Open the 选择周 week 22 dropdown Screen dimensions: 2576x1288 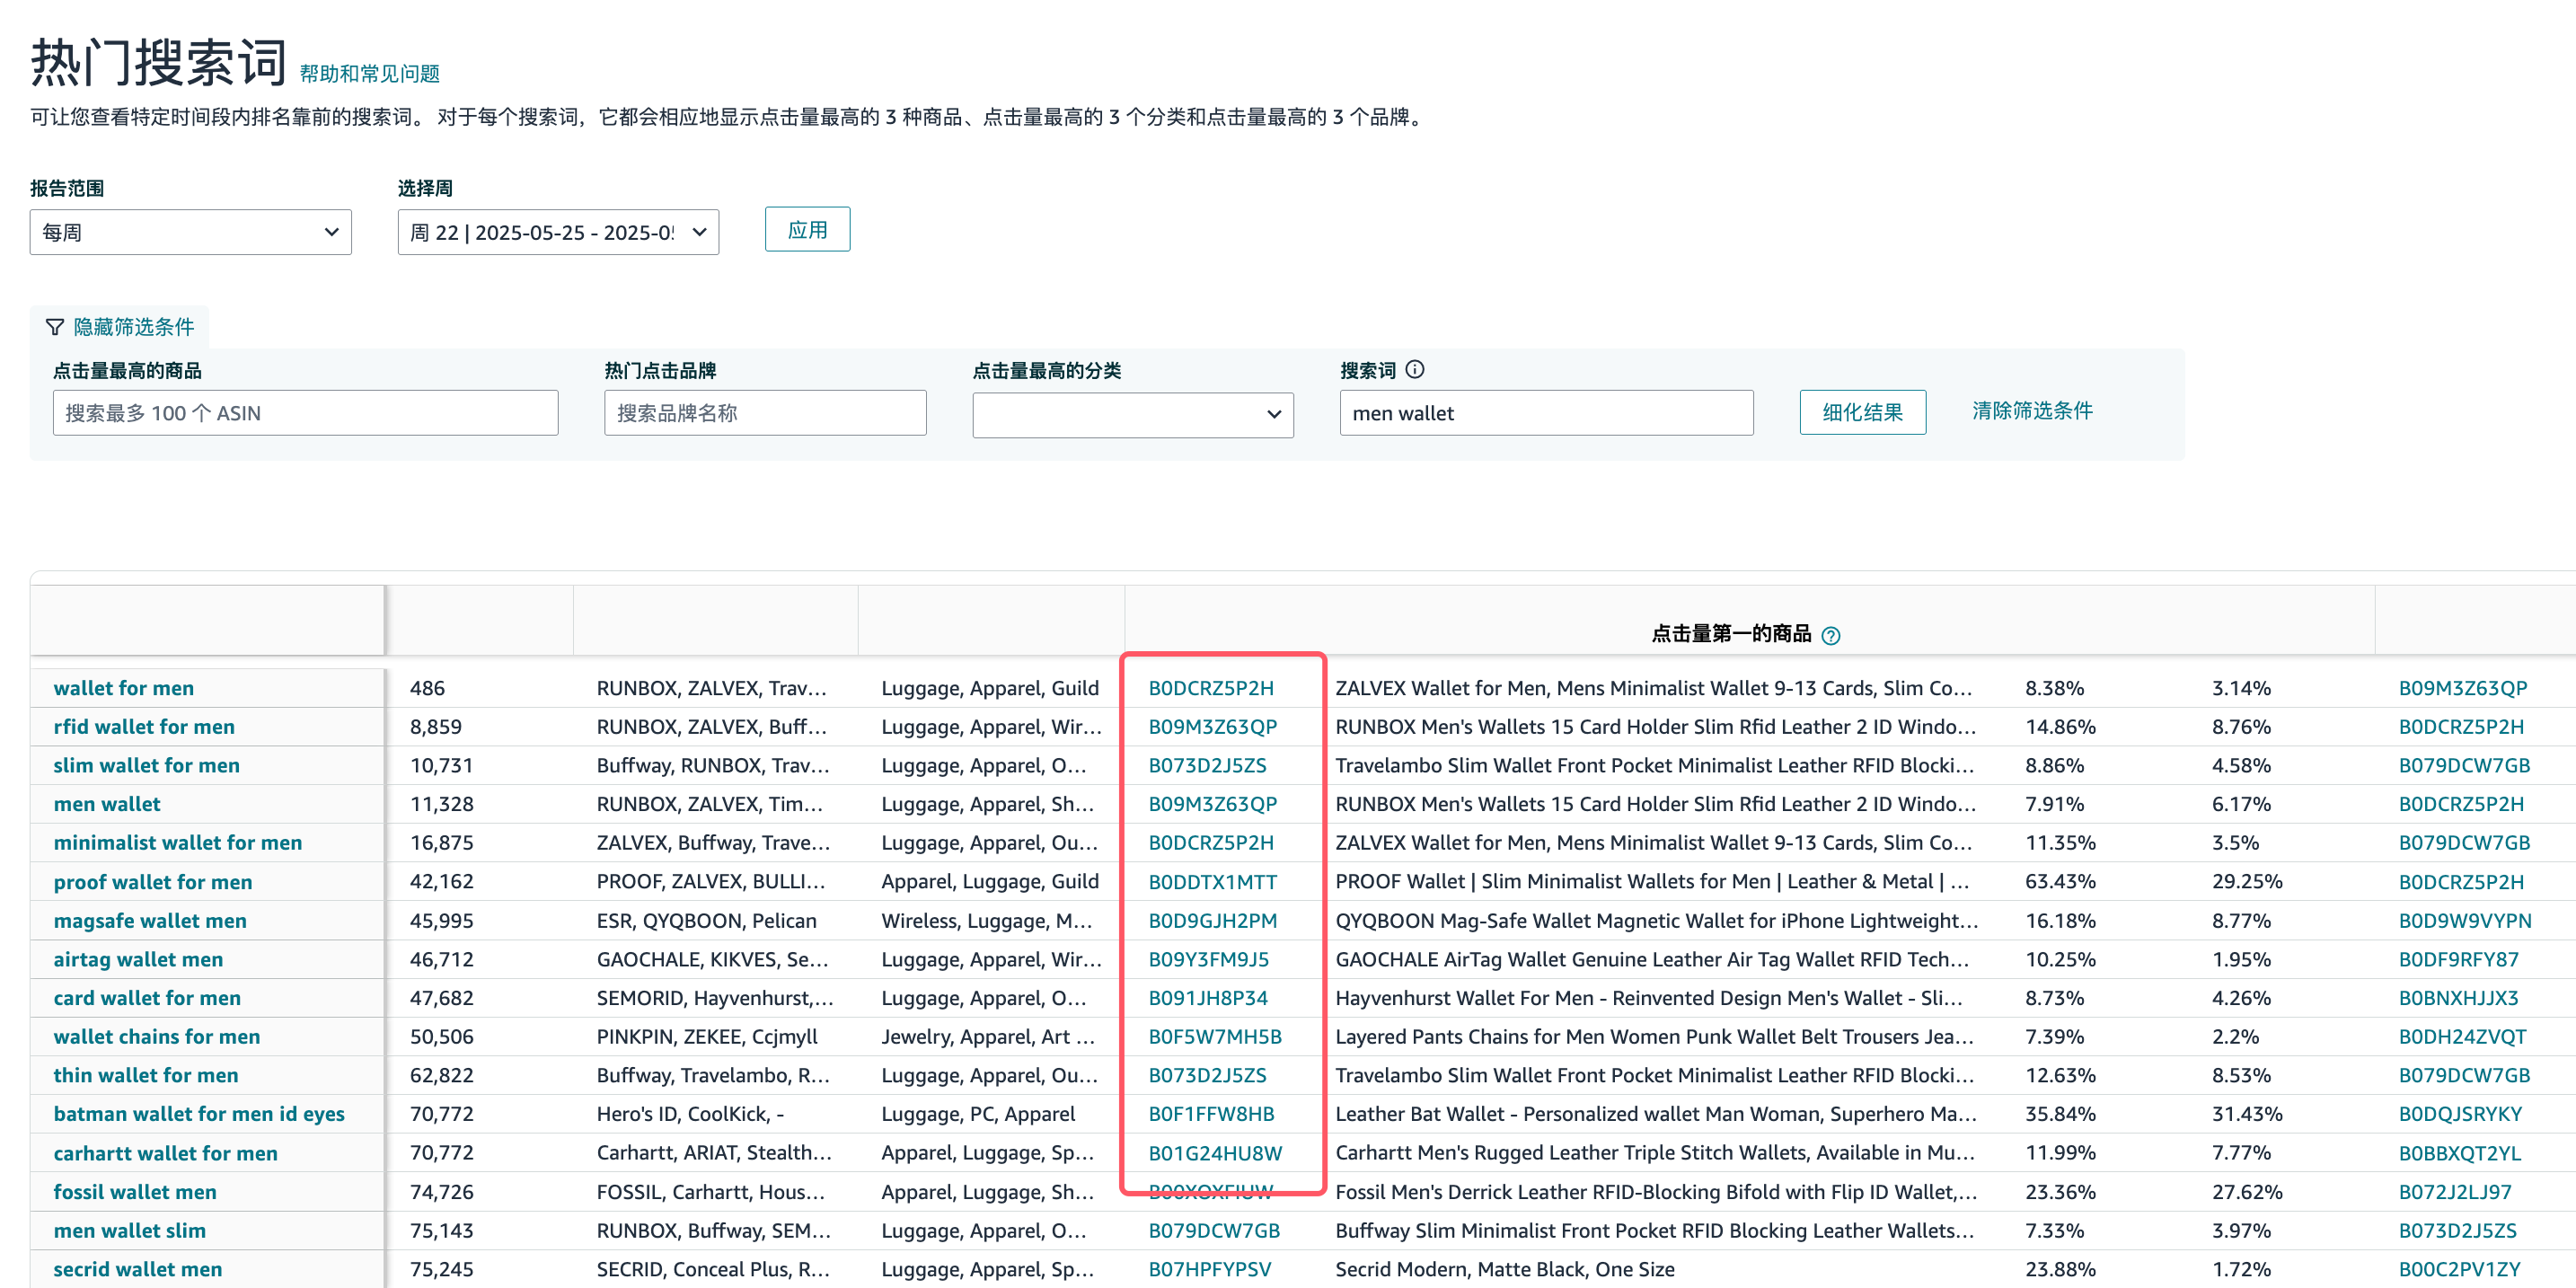(x=558, y=232)
